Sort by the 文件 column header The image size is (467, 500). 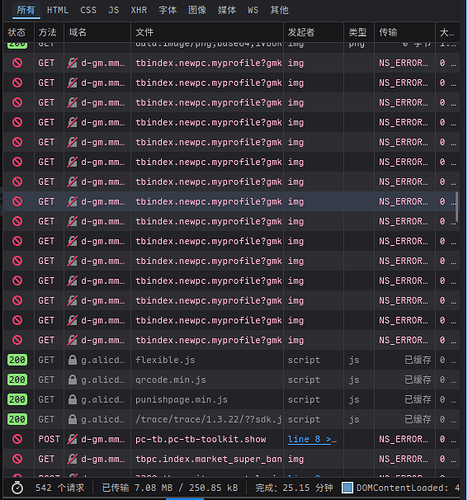207,32
